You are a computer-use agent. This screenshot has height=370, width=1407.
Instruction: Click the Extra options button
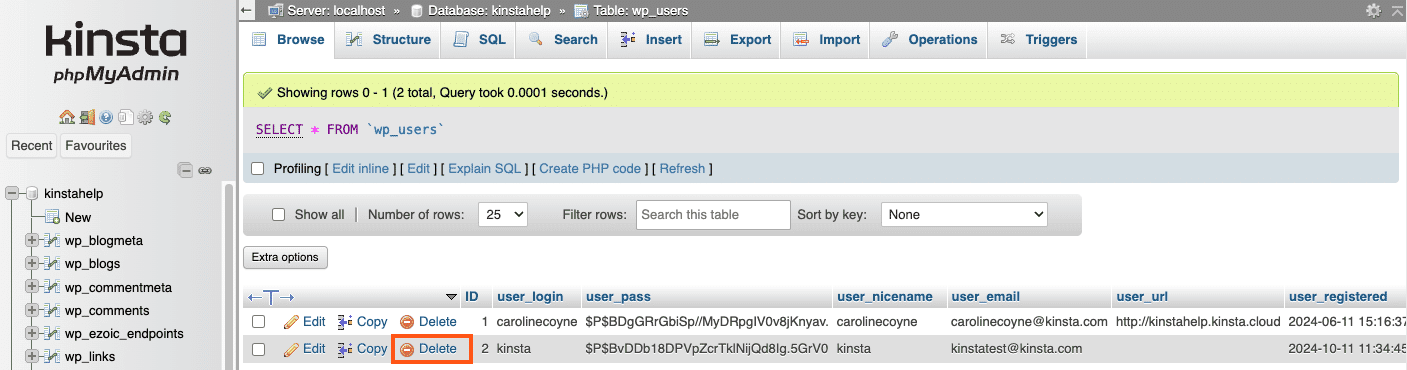285,257
